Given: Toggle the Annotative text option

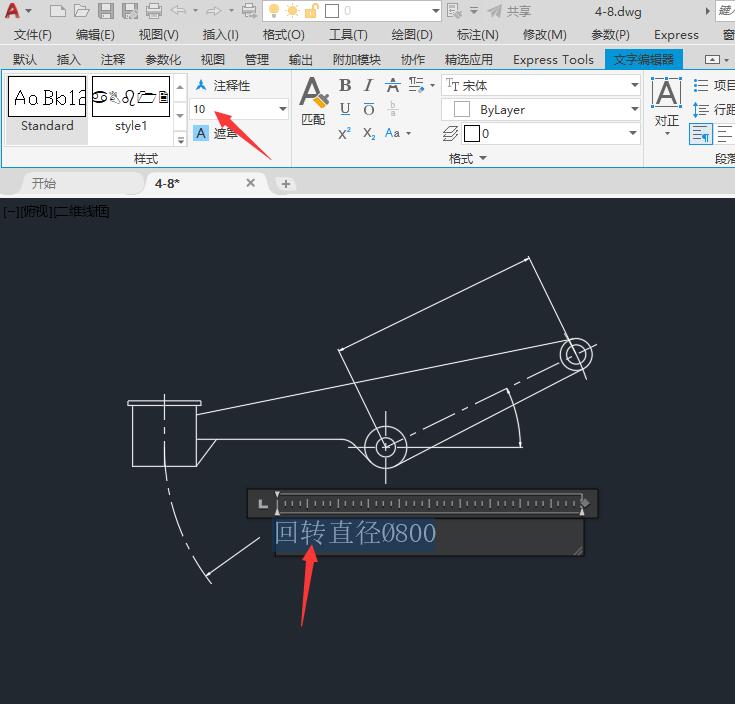Looking at the screenshot, I should (223, 85).
